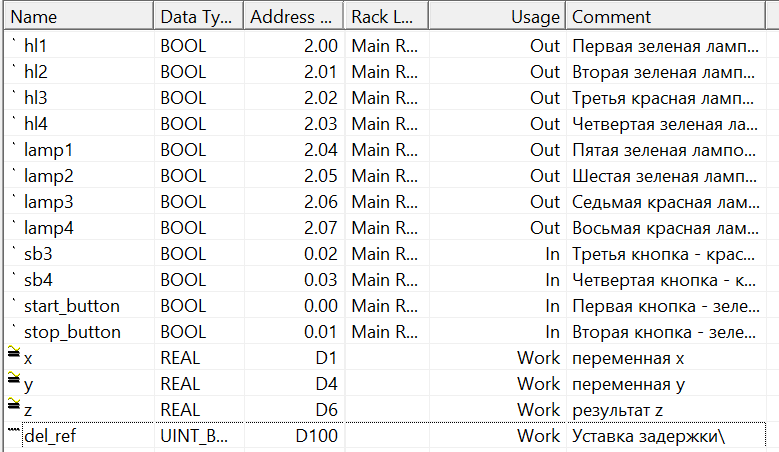Image resolution: width=779 pixels, height=452 pixels.
Task: Click address cell 2.06
Action: point(321,202)
